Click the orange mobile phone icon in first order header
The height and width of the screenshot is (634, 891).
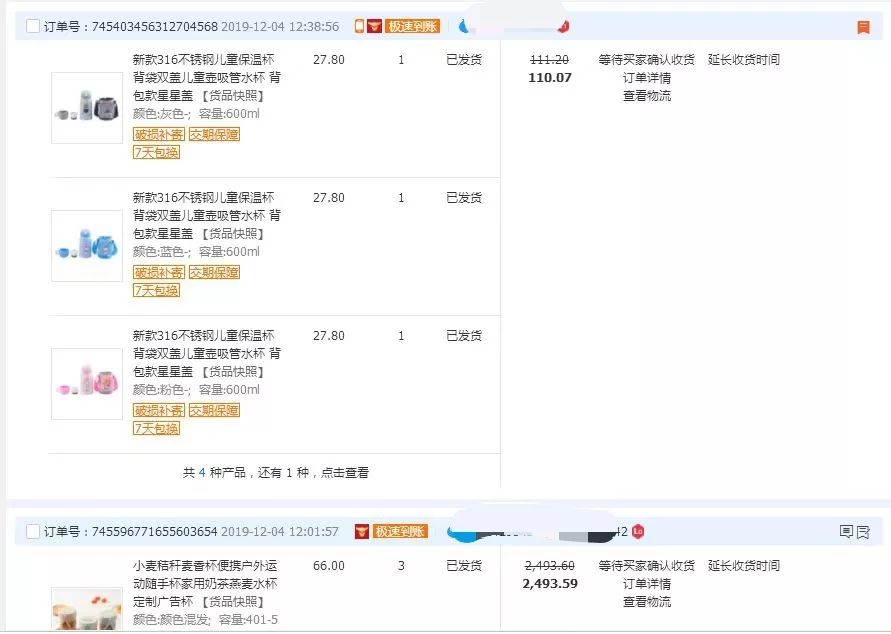358,27
